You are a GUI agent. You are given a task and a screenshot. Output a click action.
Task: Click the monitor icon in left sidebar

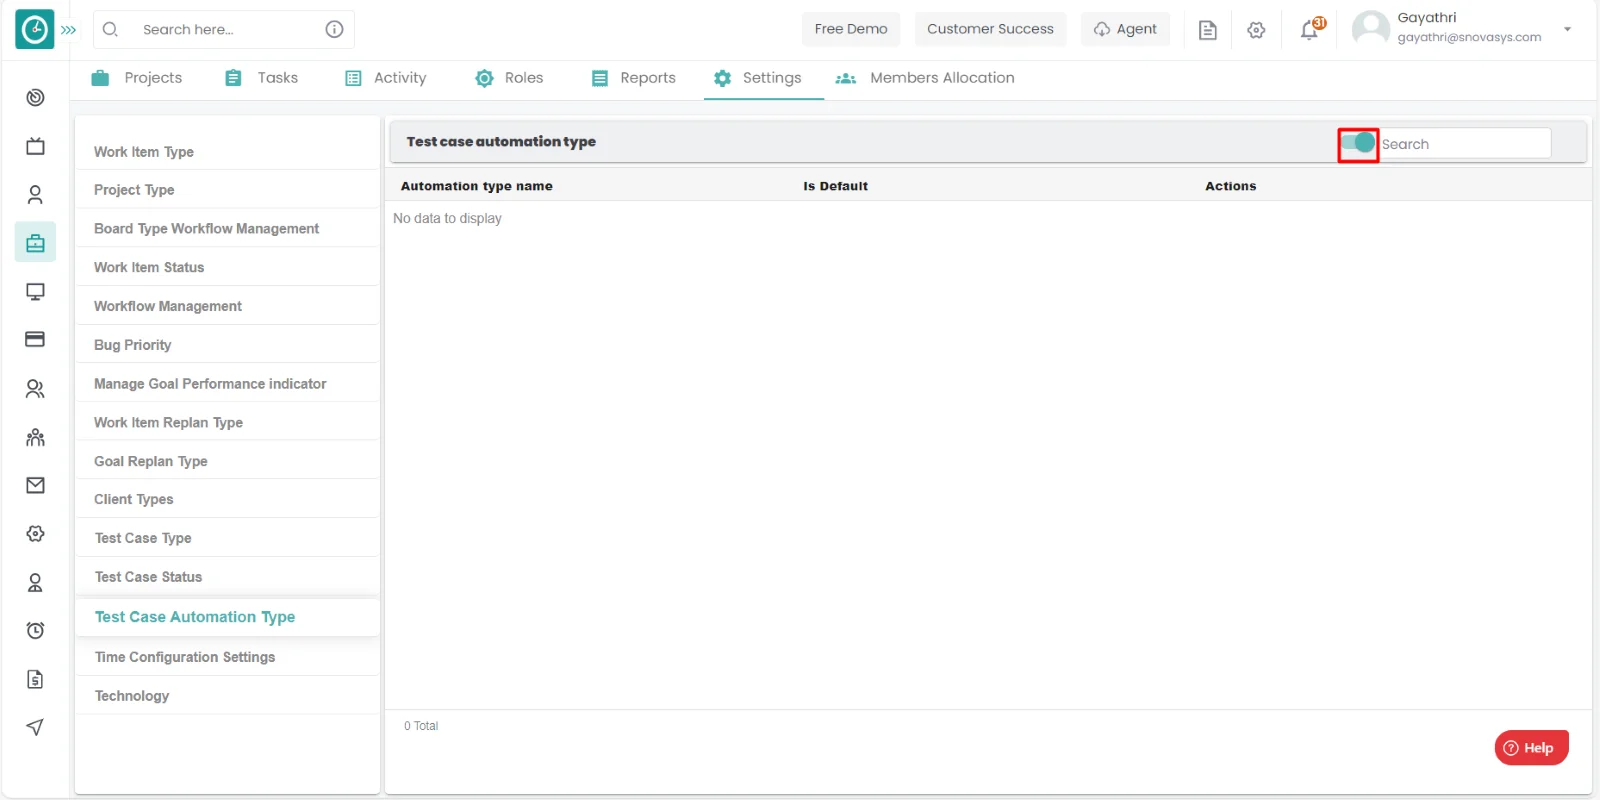click(35, 291)
